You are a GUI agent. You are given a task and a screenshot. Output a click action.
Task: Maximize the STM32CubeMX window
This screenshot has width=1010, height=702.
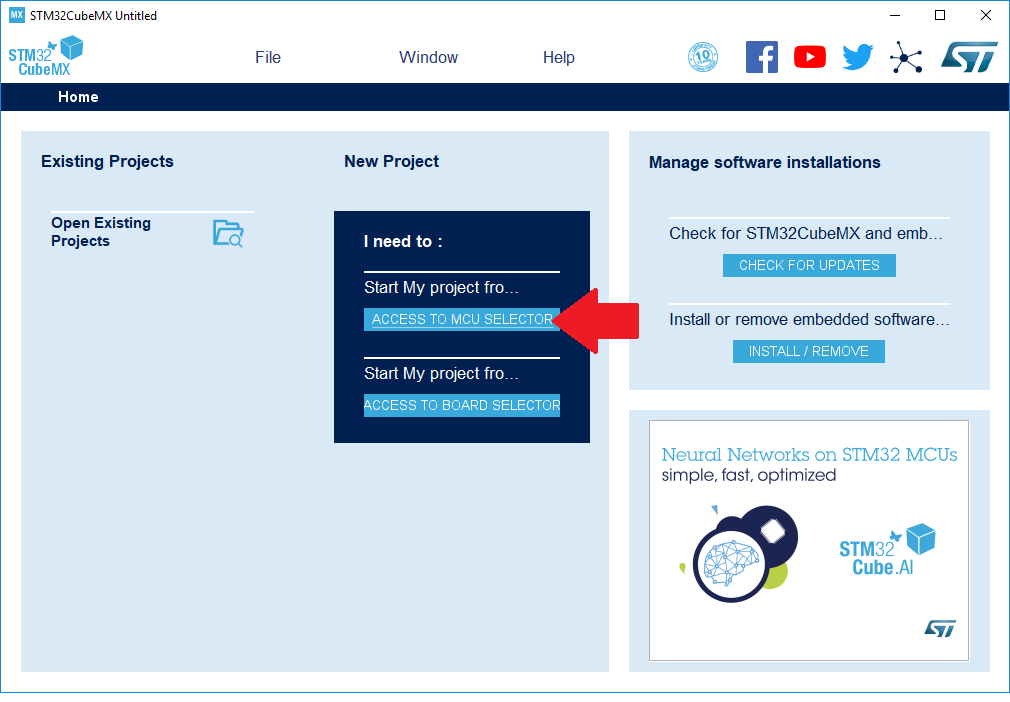(x=940, y=15)
